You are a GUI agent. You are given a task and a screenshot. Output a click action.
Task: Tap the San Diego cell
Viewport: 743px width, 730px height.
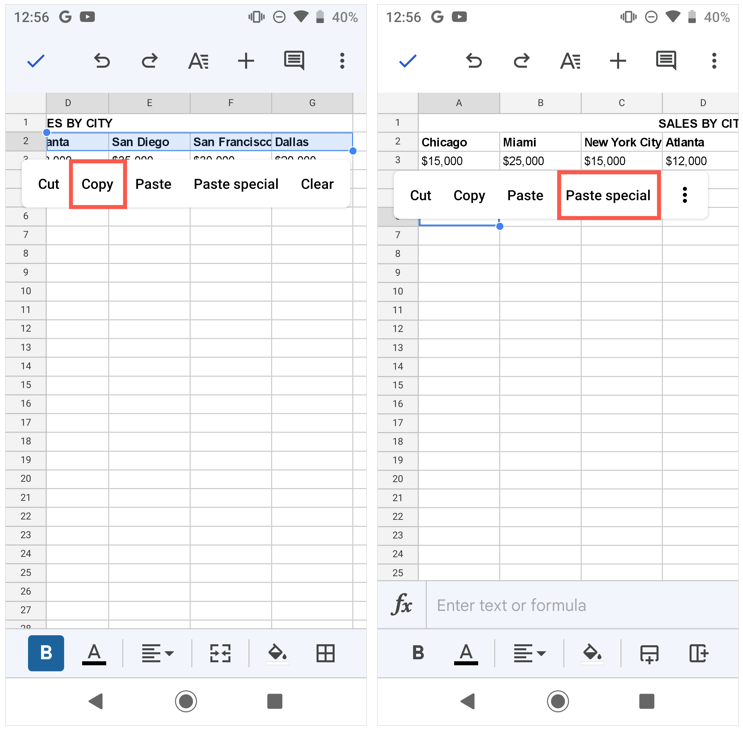(x=149, y=142)
